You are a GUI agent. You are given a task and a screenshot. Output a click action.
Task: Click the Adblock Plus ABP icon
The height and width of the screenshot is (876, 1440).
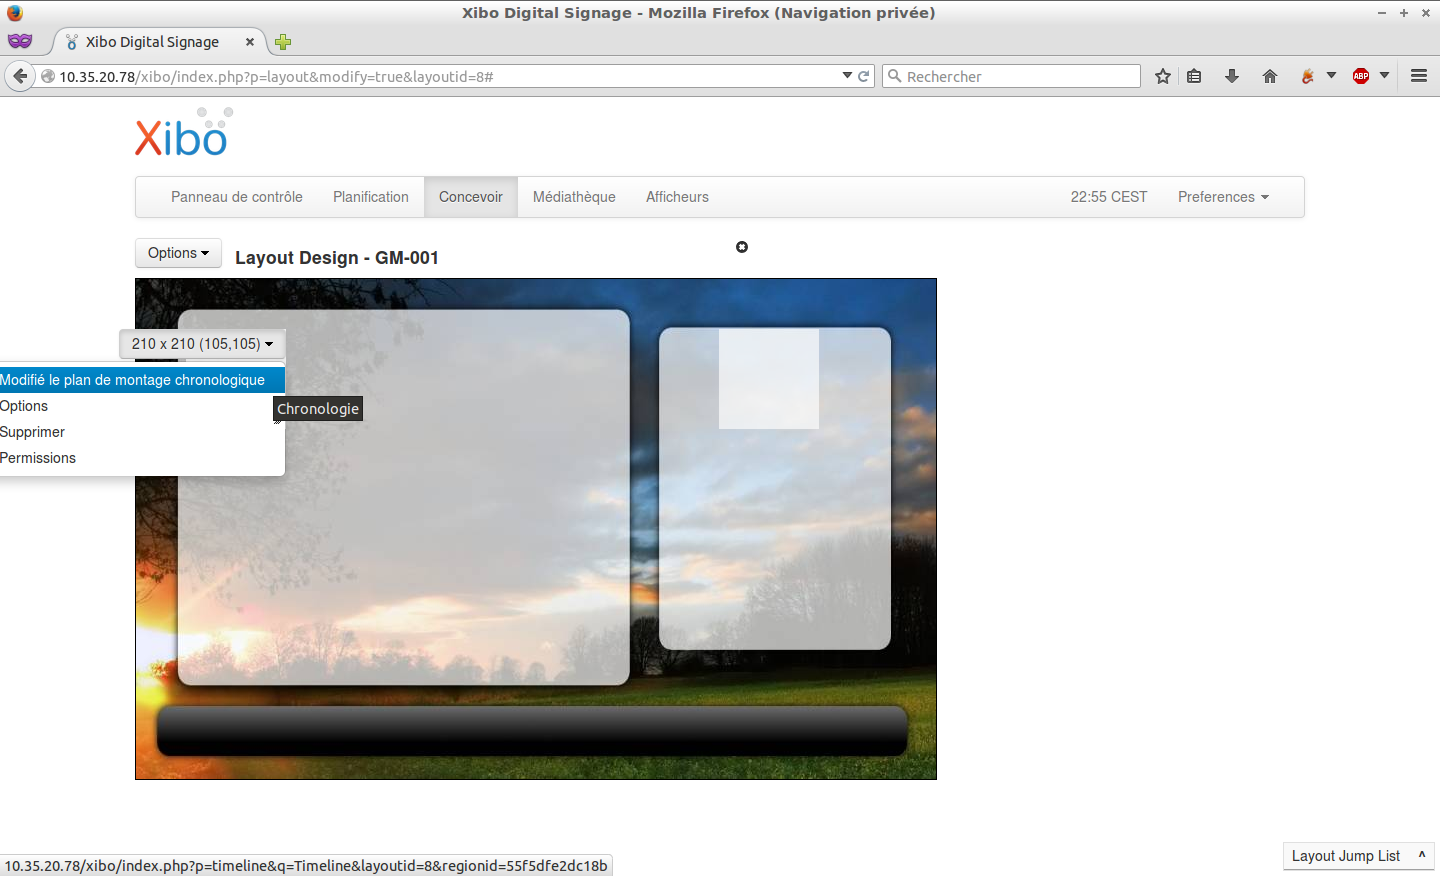[x=1361, y=77]
